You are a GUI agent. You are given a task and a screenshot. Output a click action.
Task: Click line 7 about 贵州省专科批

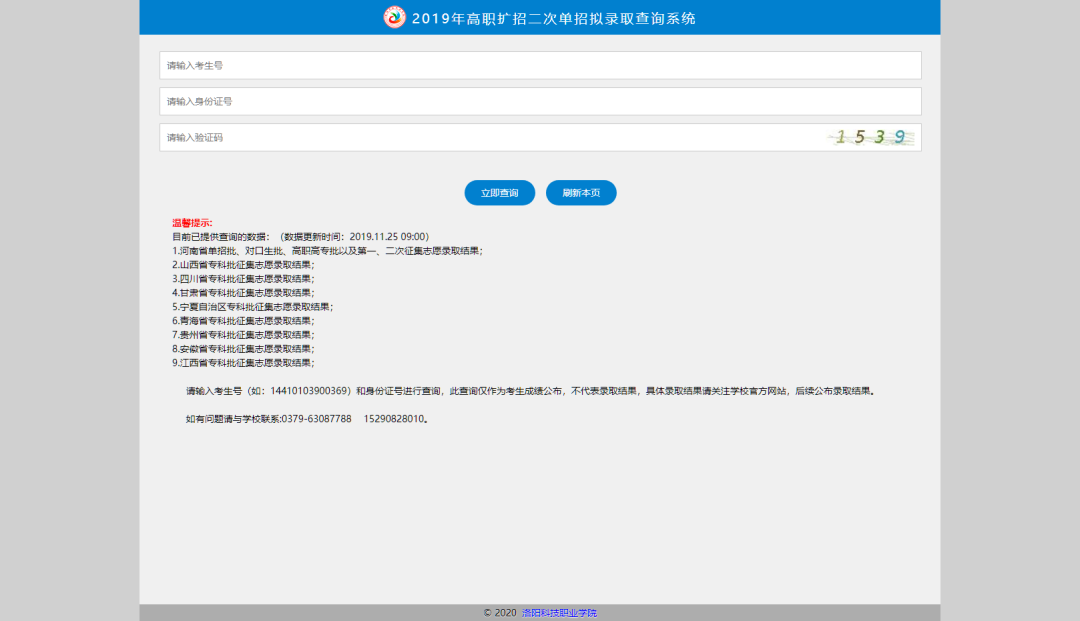pos(243,335)
